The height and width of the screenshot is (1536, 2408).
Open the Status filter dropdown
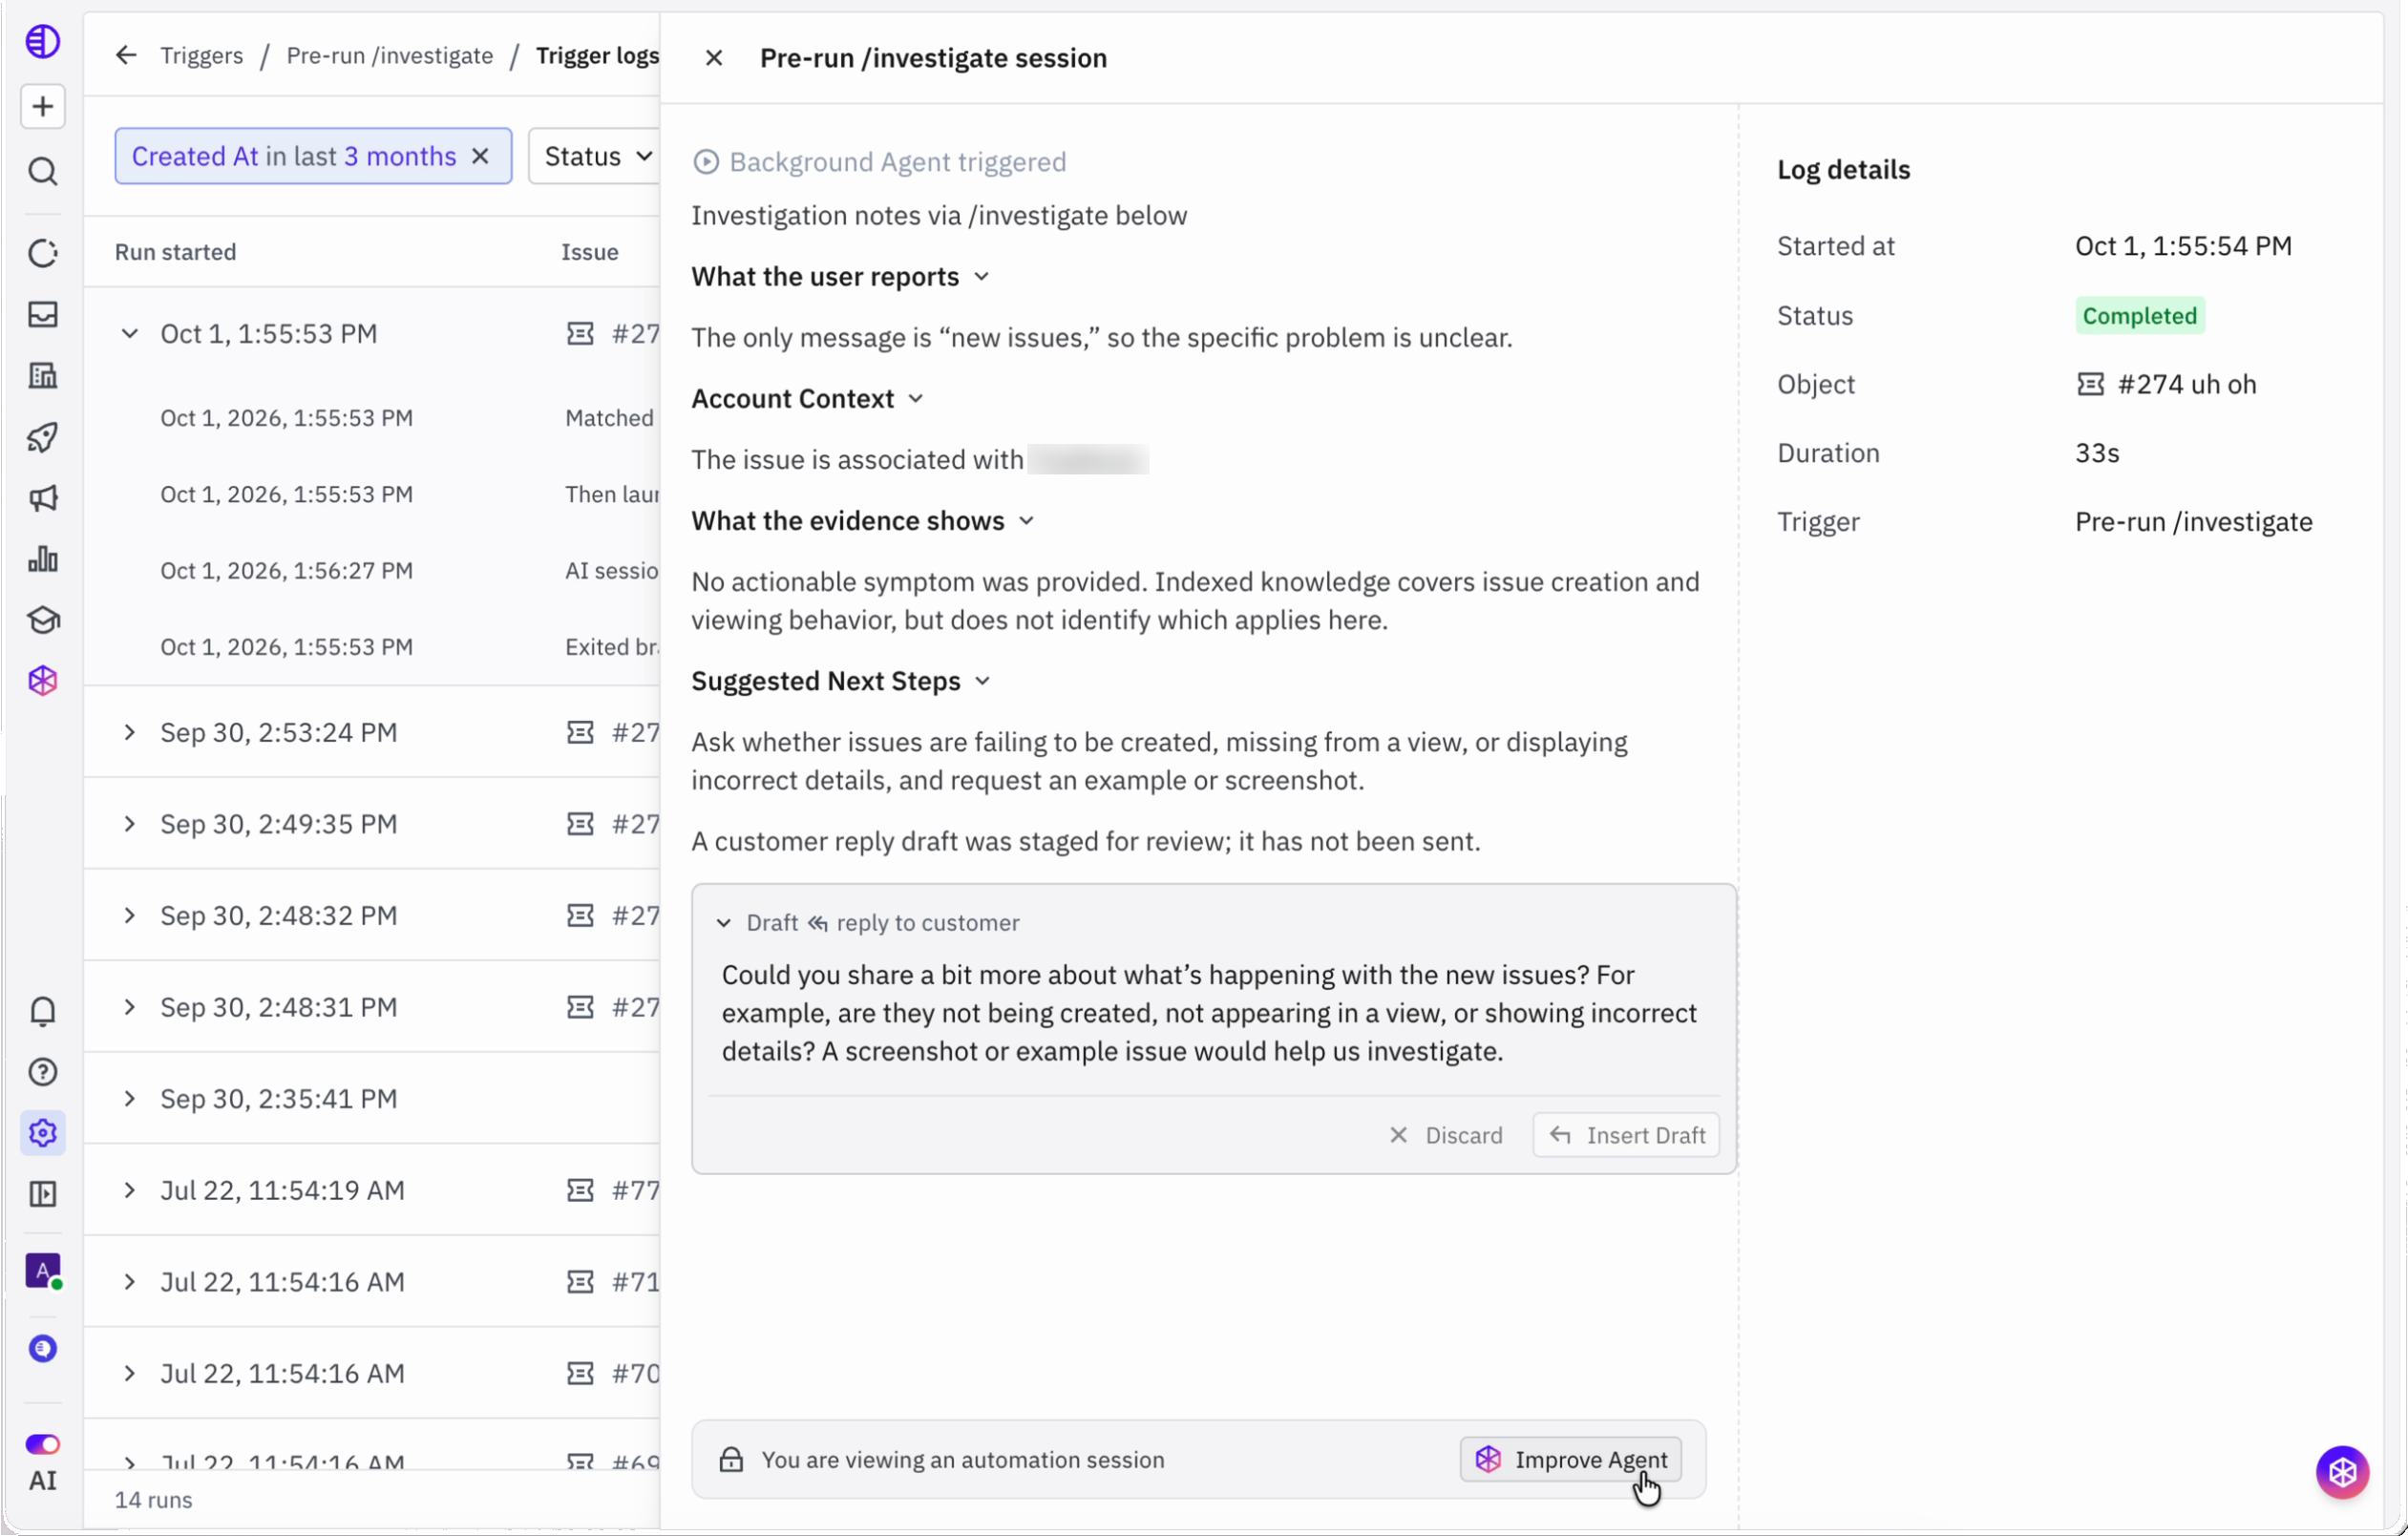[x=597, y=156]
